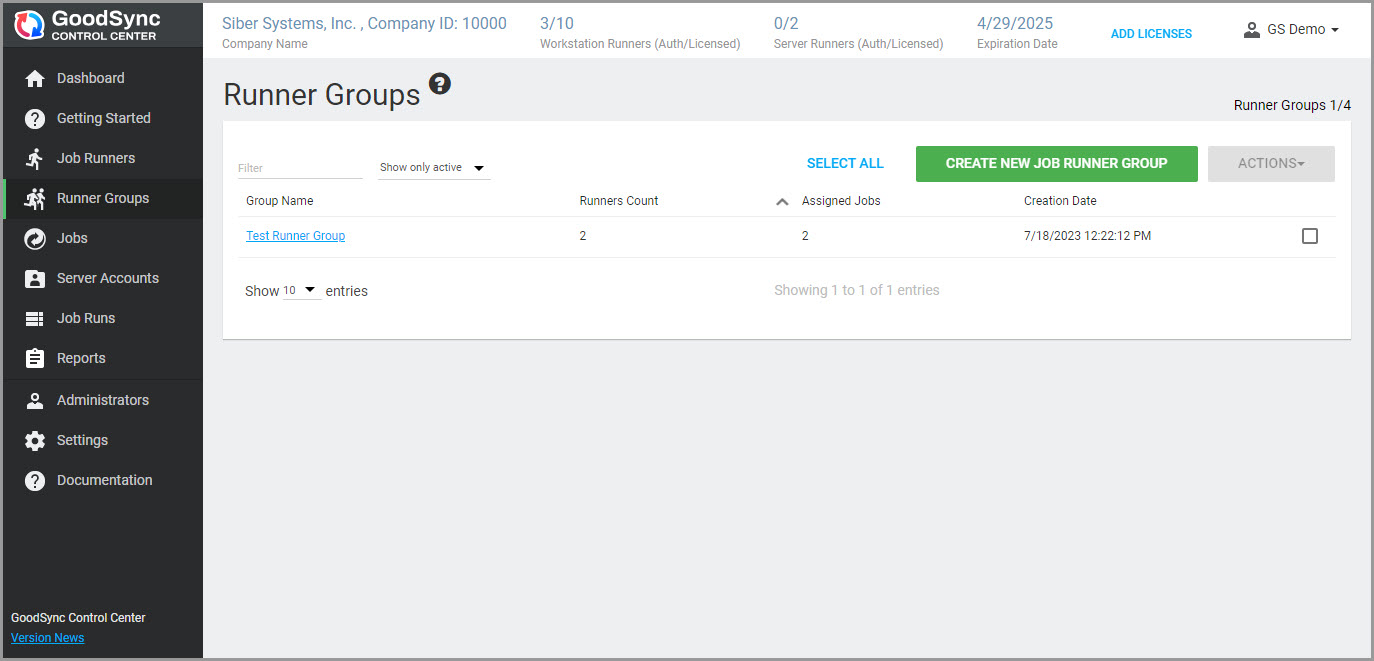Click the GoodSync Control Center logo

click(88, 25)
